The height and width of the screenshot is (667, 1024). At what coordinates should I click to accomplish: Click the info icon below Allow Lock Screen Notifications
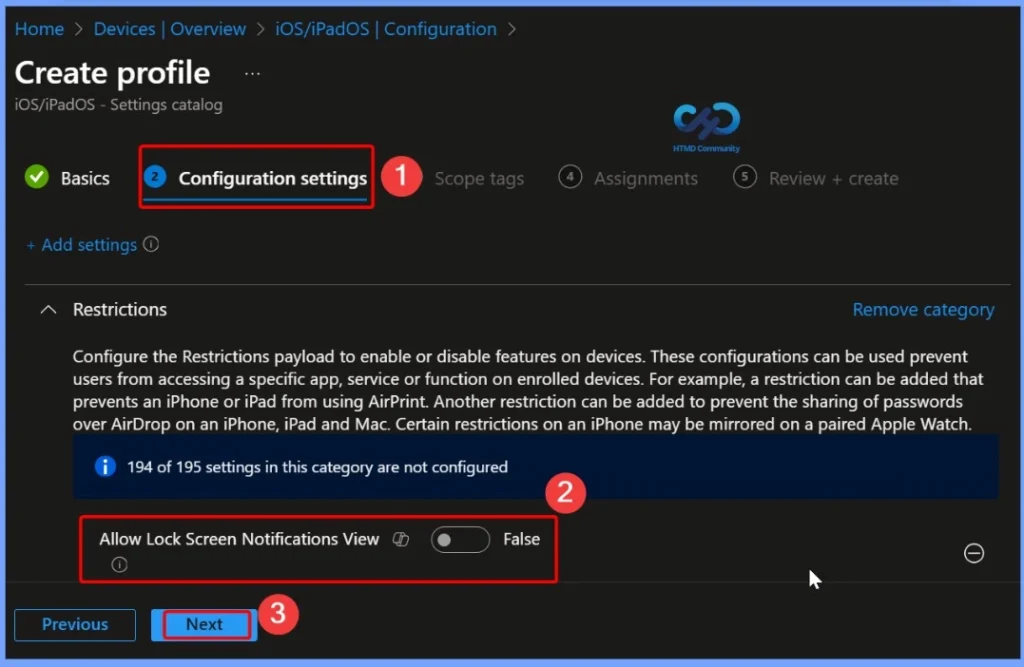coord(119,565)
